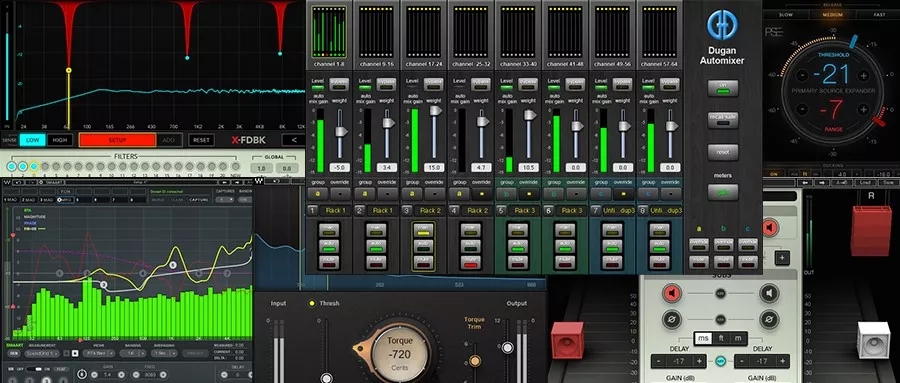The height and width of the screenshot is (383, 900).
Task: Click the Dugan Automixer logo
Action: (x=721, y=25)
